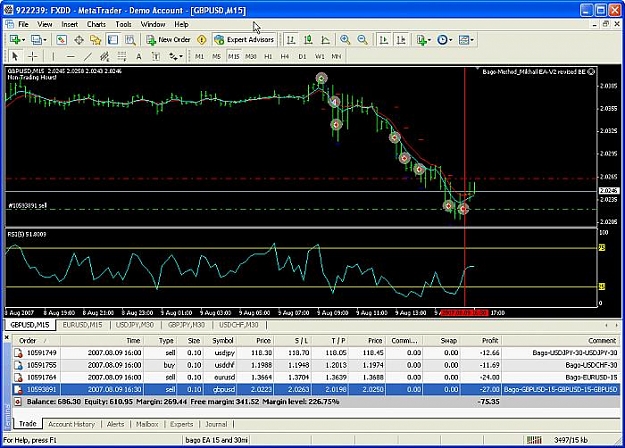Select the Fibonacci Retracement tool

122,57
